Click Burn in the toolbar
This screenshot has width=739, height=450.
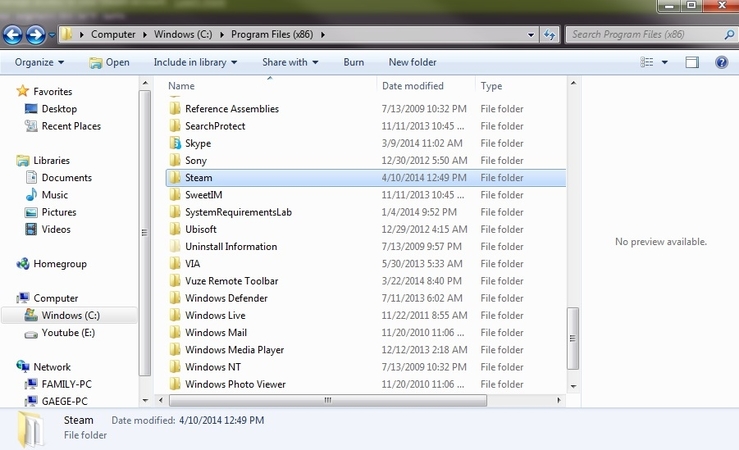coord(353,62)
